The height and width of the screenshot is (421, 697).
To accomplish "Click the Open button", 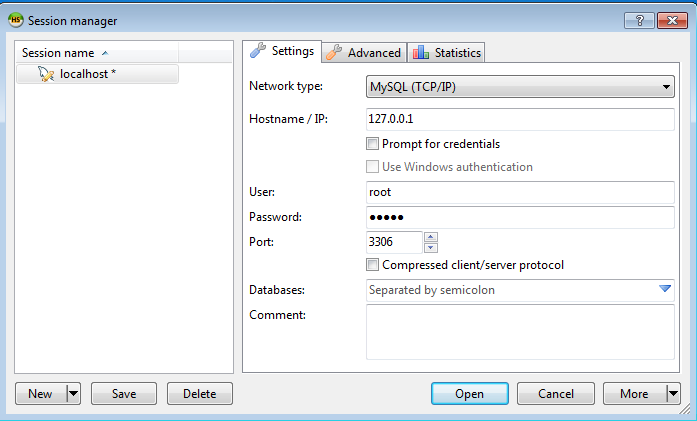I will tap(469, 394).
